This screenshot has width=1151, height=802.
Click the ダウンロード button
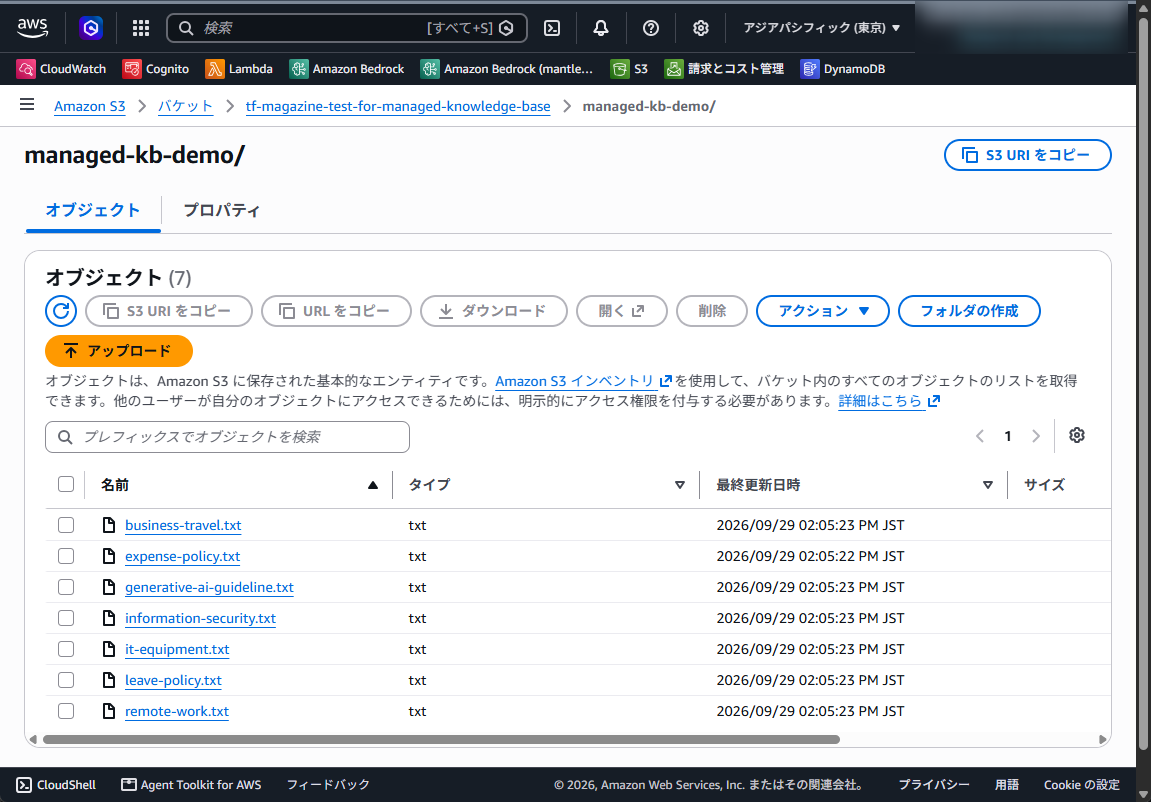[494, 311]
